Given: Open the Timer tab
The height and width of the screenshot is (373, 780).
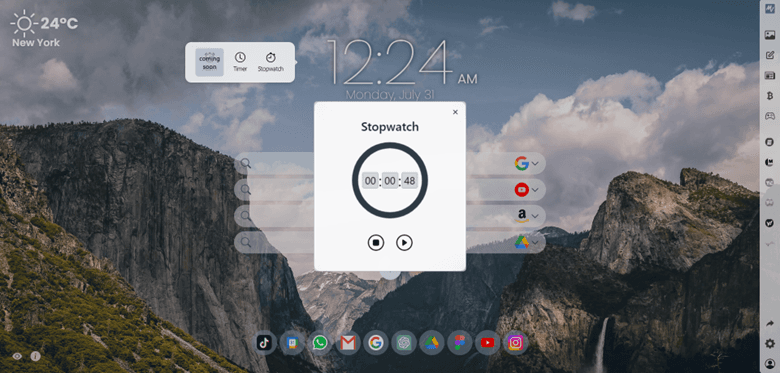Looking at the screenshot, I should click(x=240, y=62).
